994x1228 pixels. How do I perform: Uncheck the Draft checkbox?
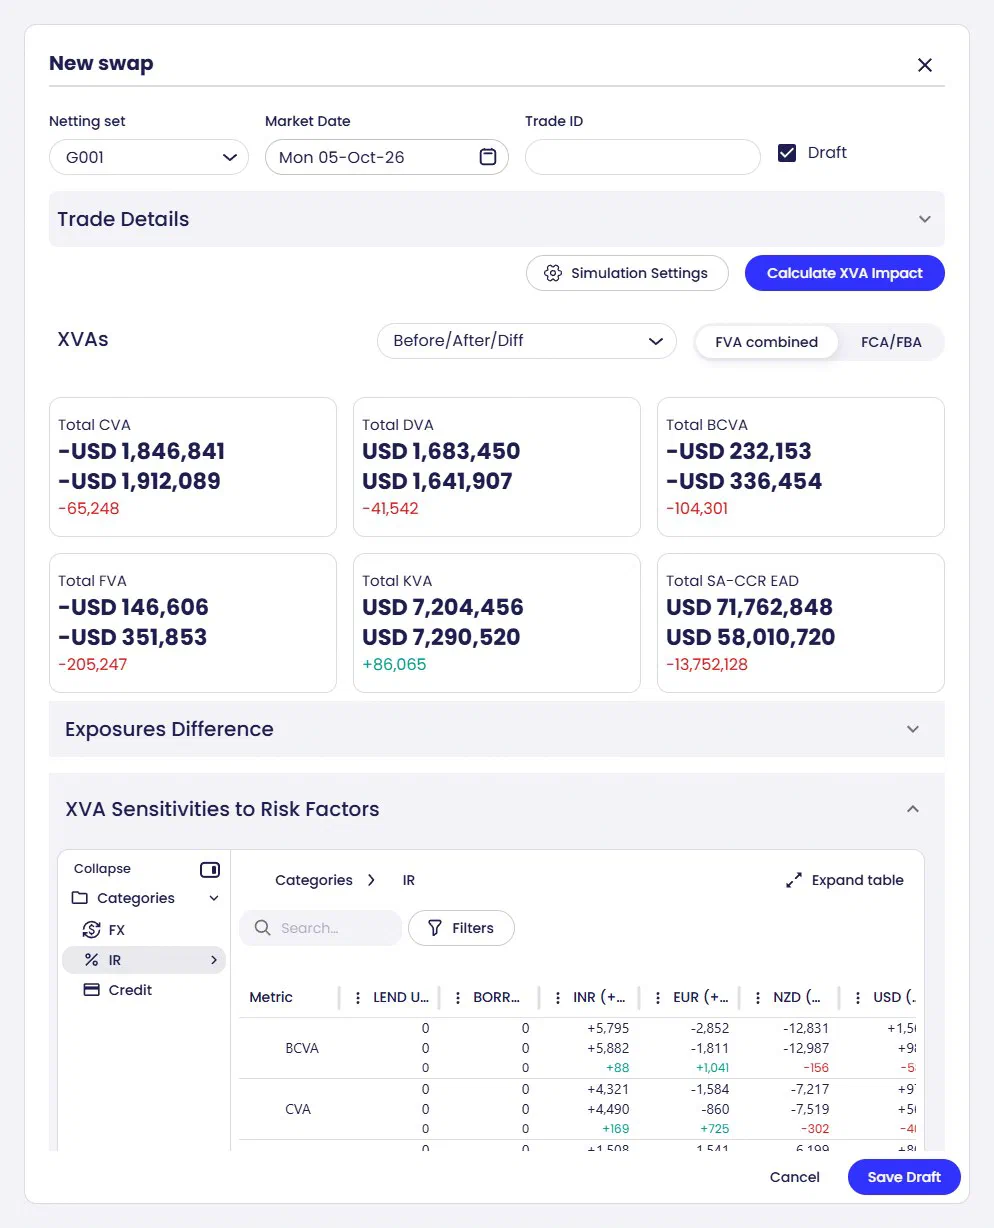[787, 153]
